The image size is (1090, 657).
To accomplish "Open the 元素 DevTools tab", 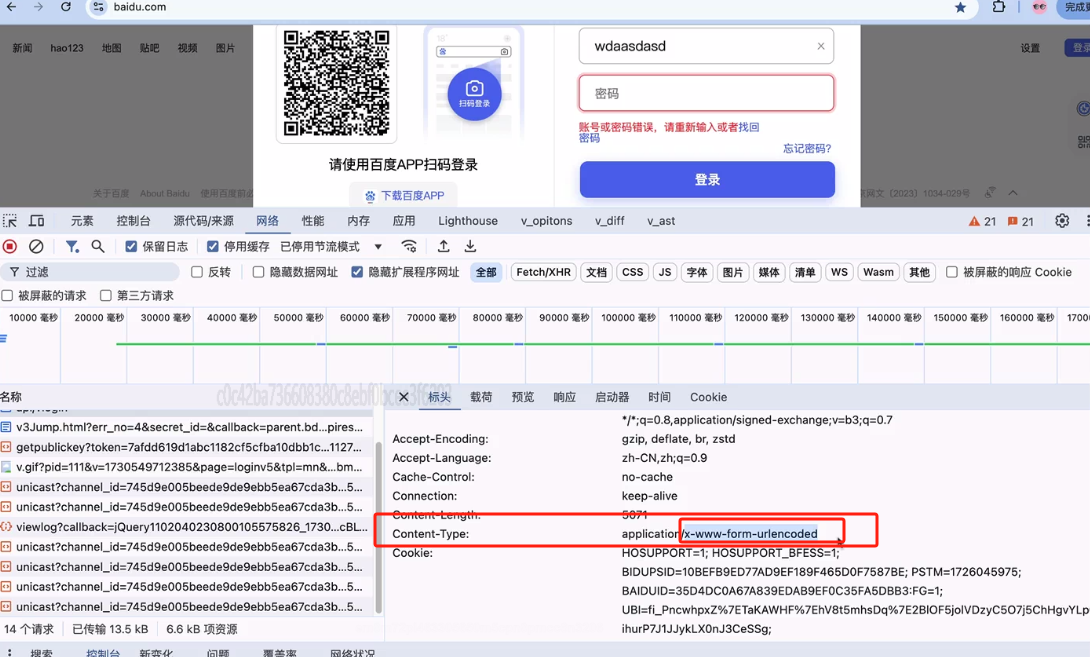I will tap(82, 221).
